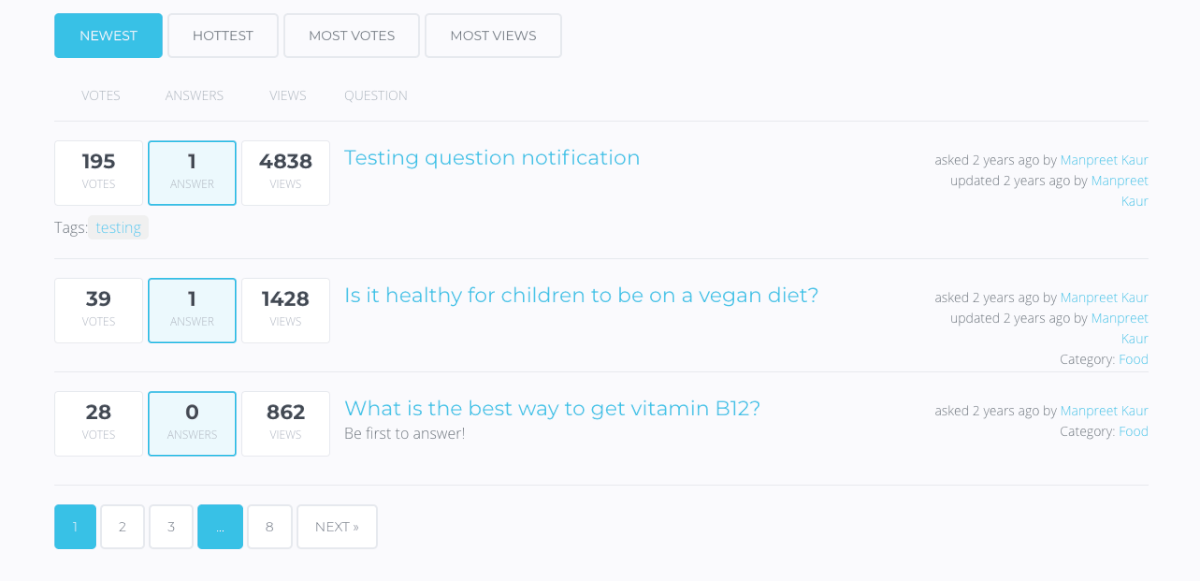Go to page 2 of questions
This screenshot has height=581, width=1200.
click(x=122, y=526)
